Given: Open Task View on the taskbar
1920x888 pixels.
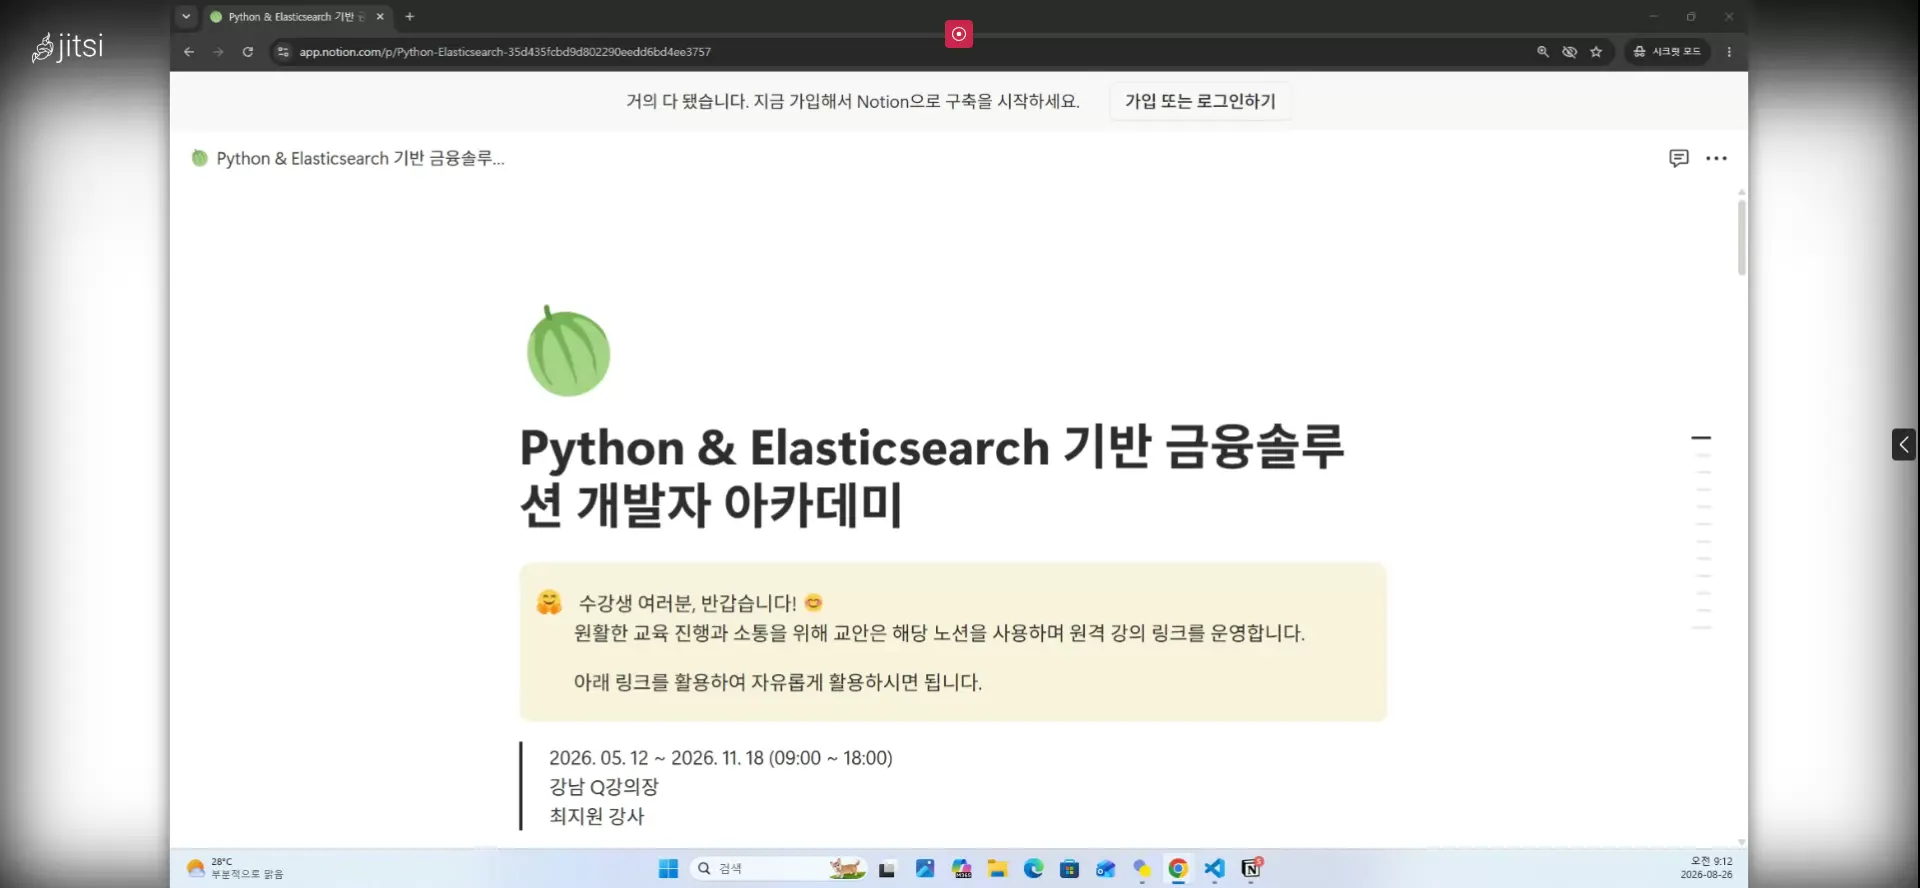Looking at the screenshot, I should click(887, 869).
